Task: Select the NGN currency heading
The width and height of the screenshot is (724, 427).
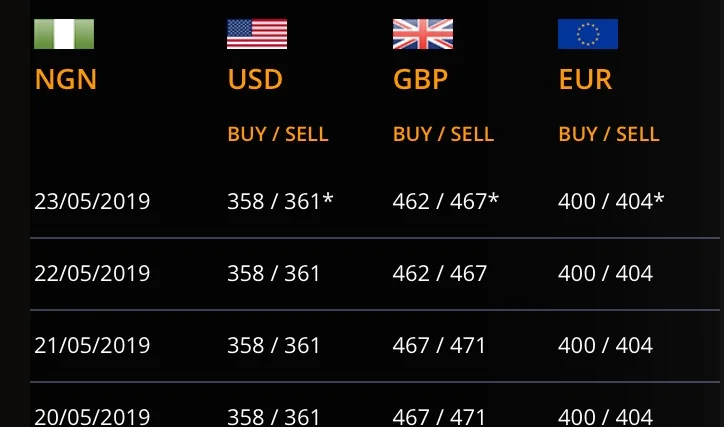Action: point(66,80)
